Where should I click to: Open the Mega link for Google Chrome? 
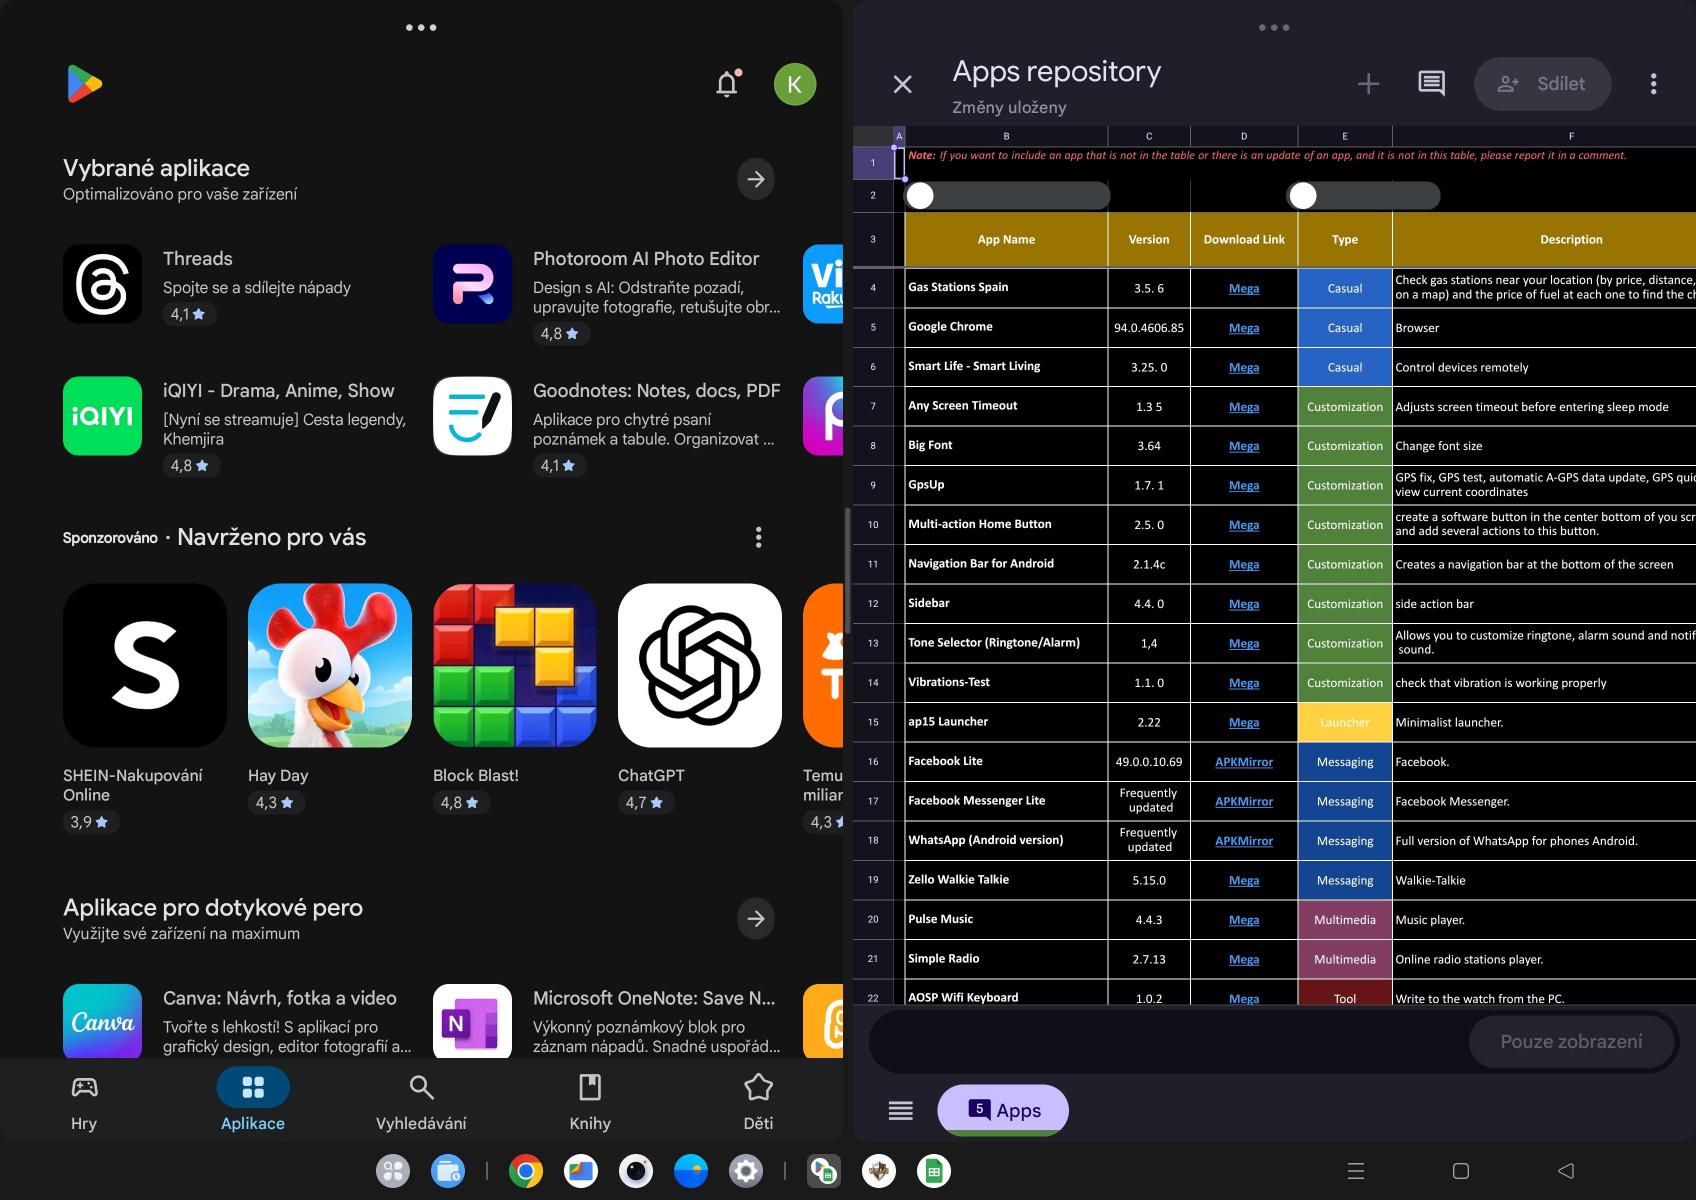[1244, 328]
